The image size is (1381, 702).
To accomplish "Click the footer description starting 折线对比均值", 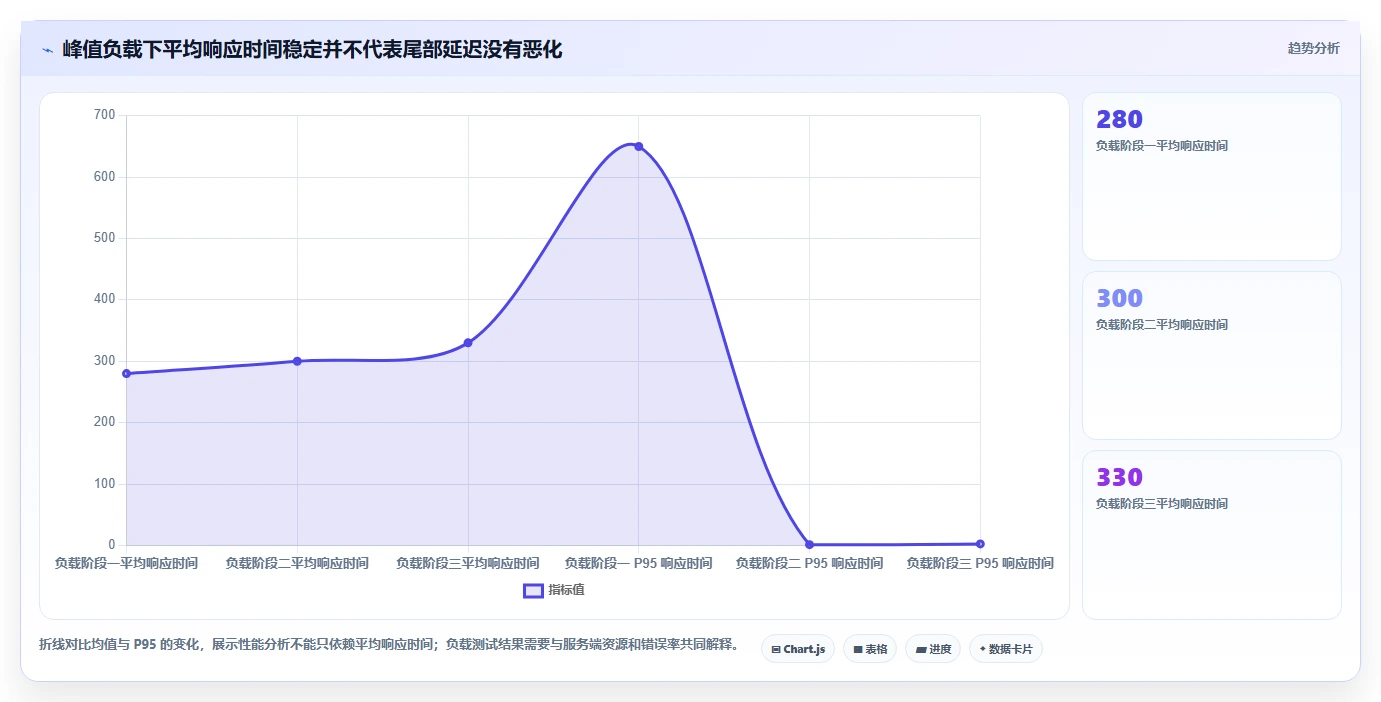I will [389, 645].
